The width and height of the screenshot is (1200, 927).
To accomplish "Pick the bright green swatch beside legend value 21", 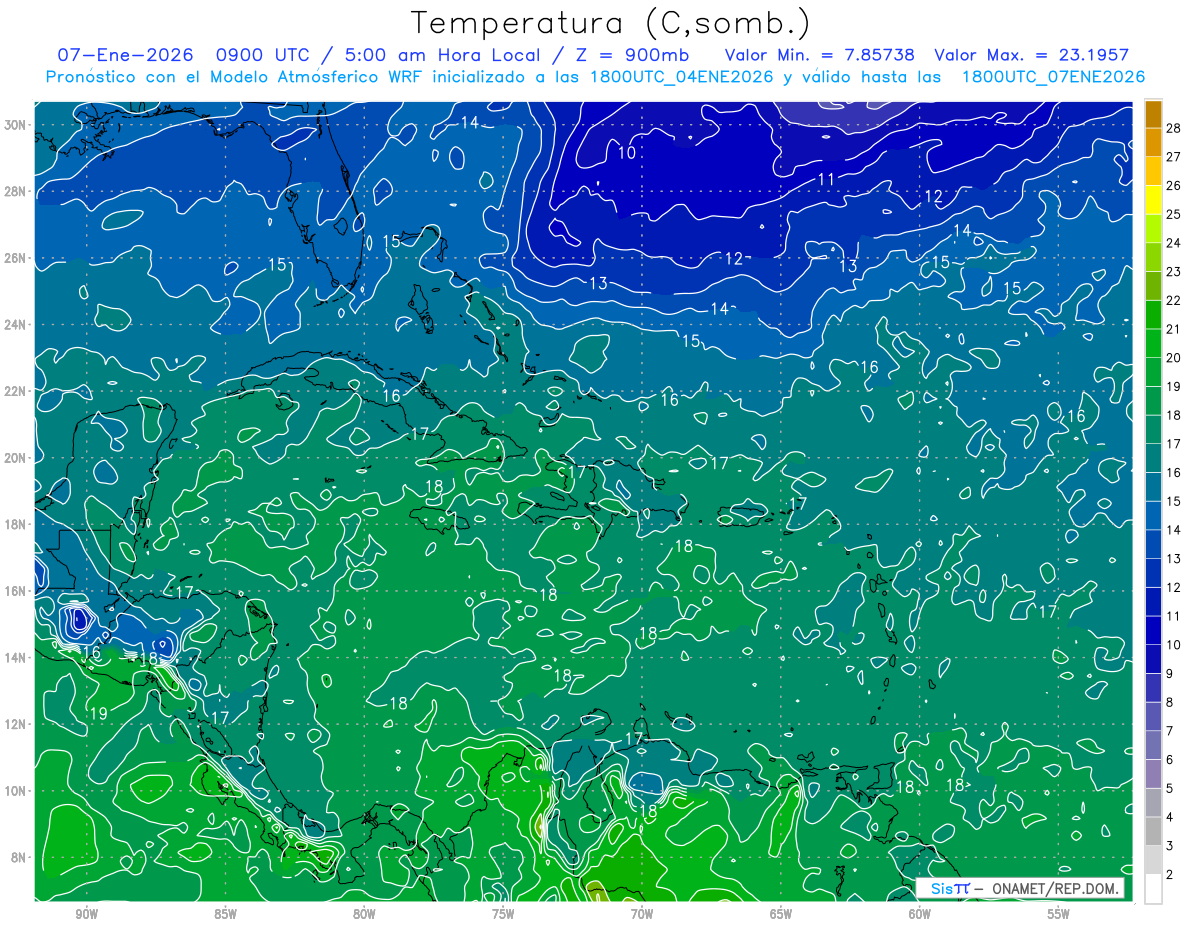I will tap(1154, 315).
